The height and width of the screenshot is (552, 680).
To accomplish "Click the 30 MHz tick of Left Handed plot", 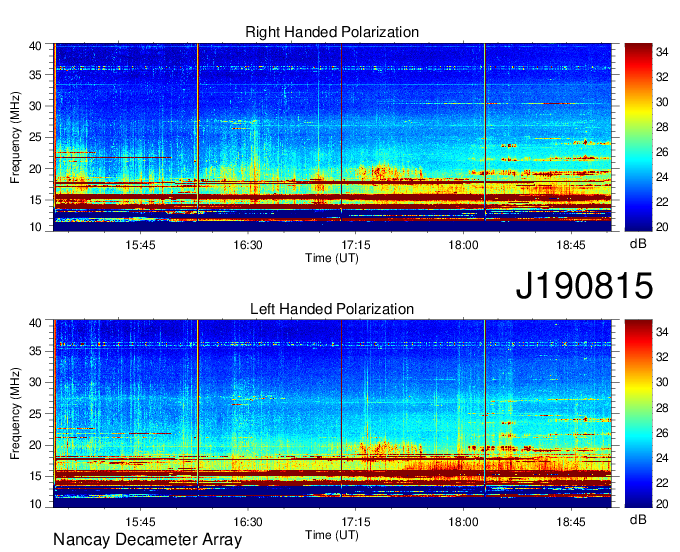I will pyautogui.click(x=35, y=382).
